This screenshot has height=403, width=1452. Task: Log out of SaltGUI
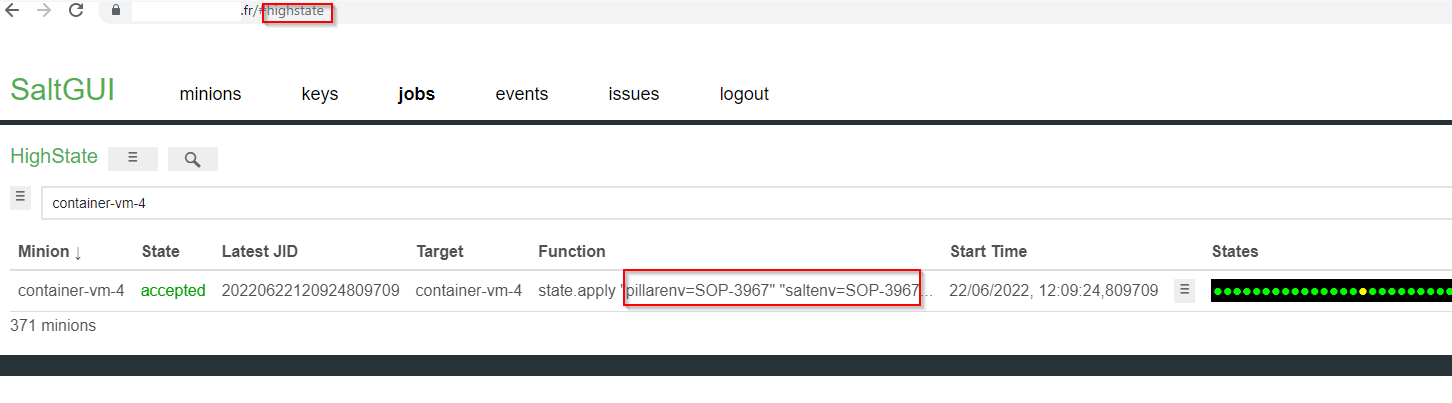744,94
